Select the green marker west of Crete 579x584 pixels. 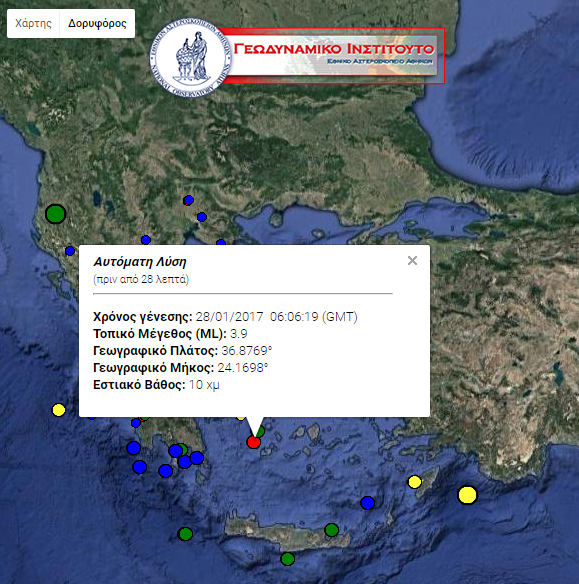[x=185, y=534]
